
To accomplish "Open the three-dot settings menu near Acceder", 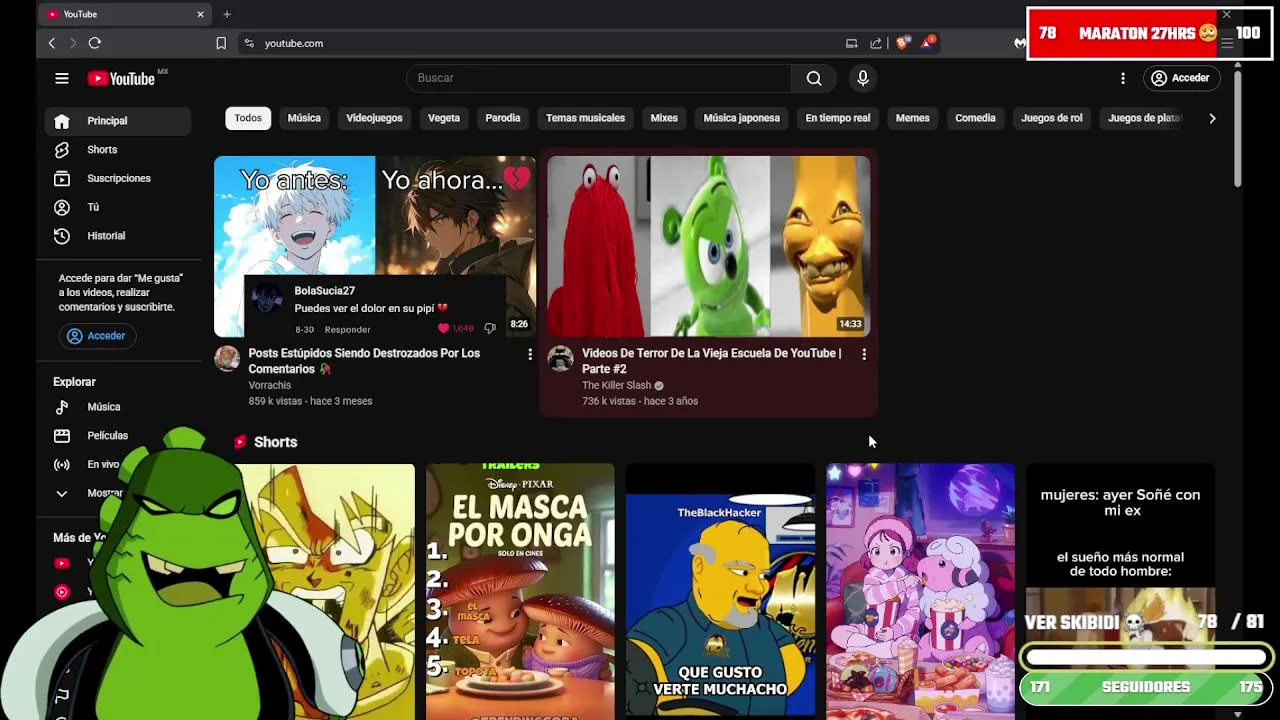I will 1123,78.
